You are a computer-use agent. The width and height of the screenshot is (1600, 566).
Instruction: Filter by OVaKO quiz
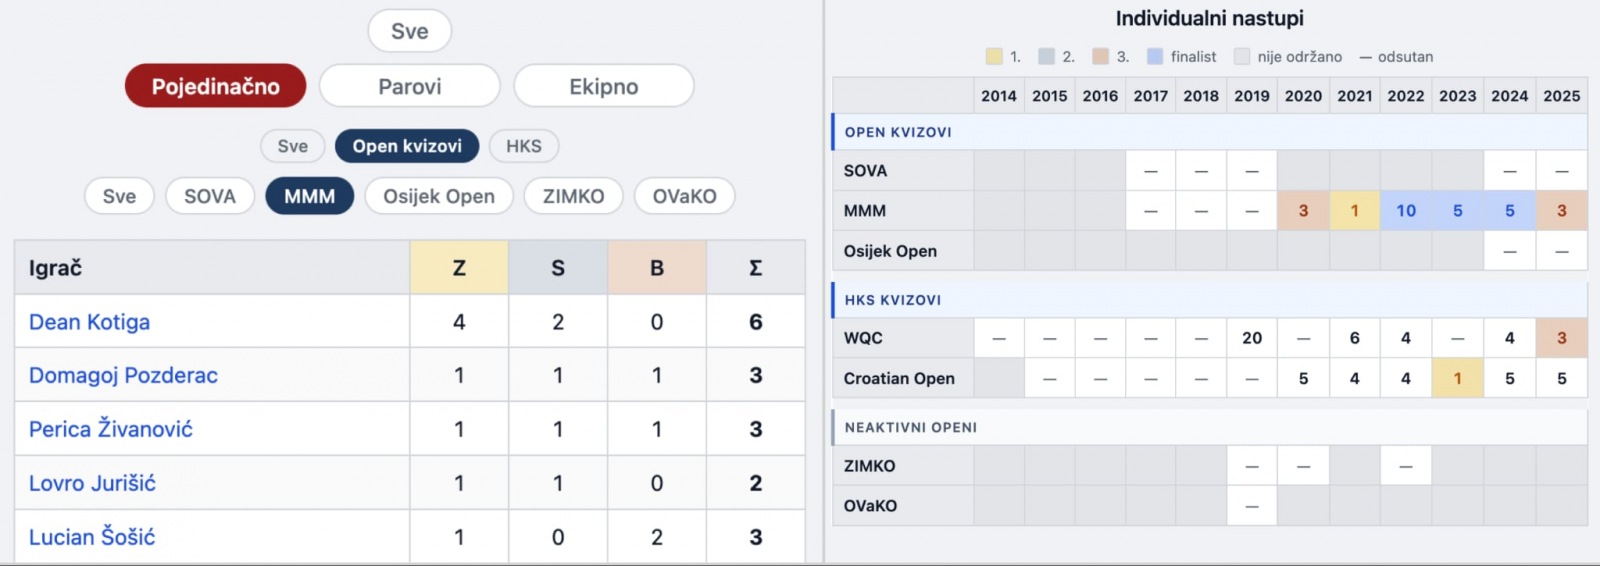pyautogui.click(x=684, y=196)
